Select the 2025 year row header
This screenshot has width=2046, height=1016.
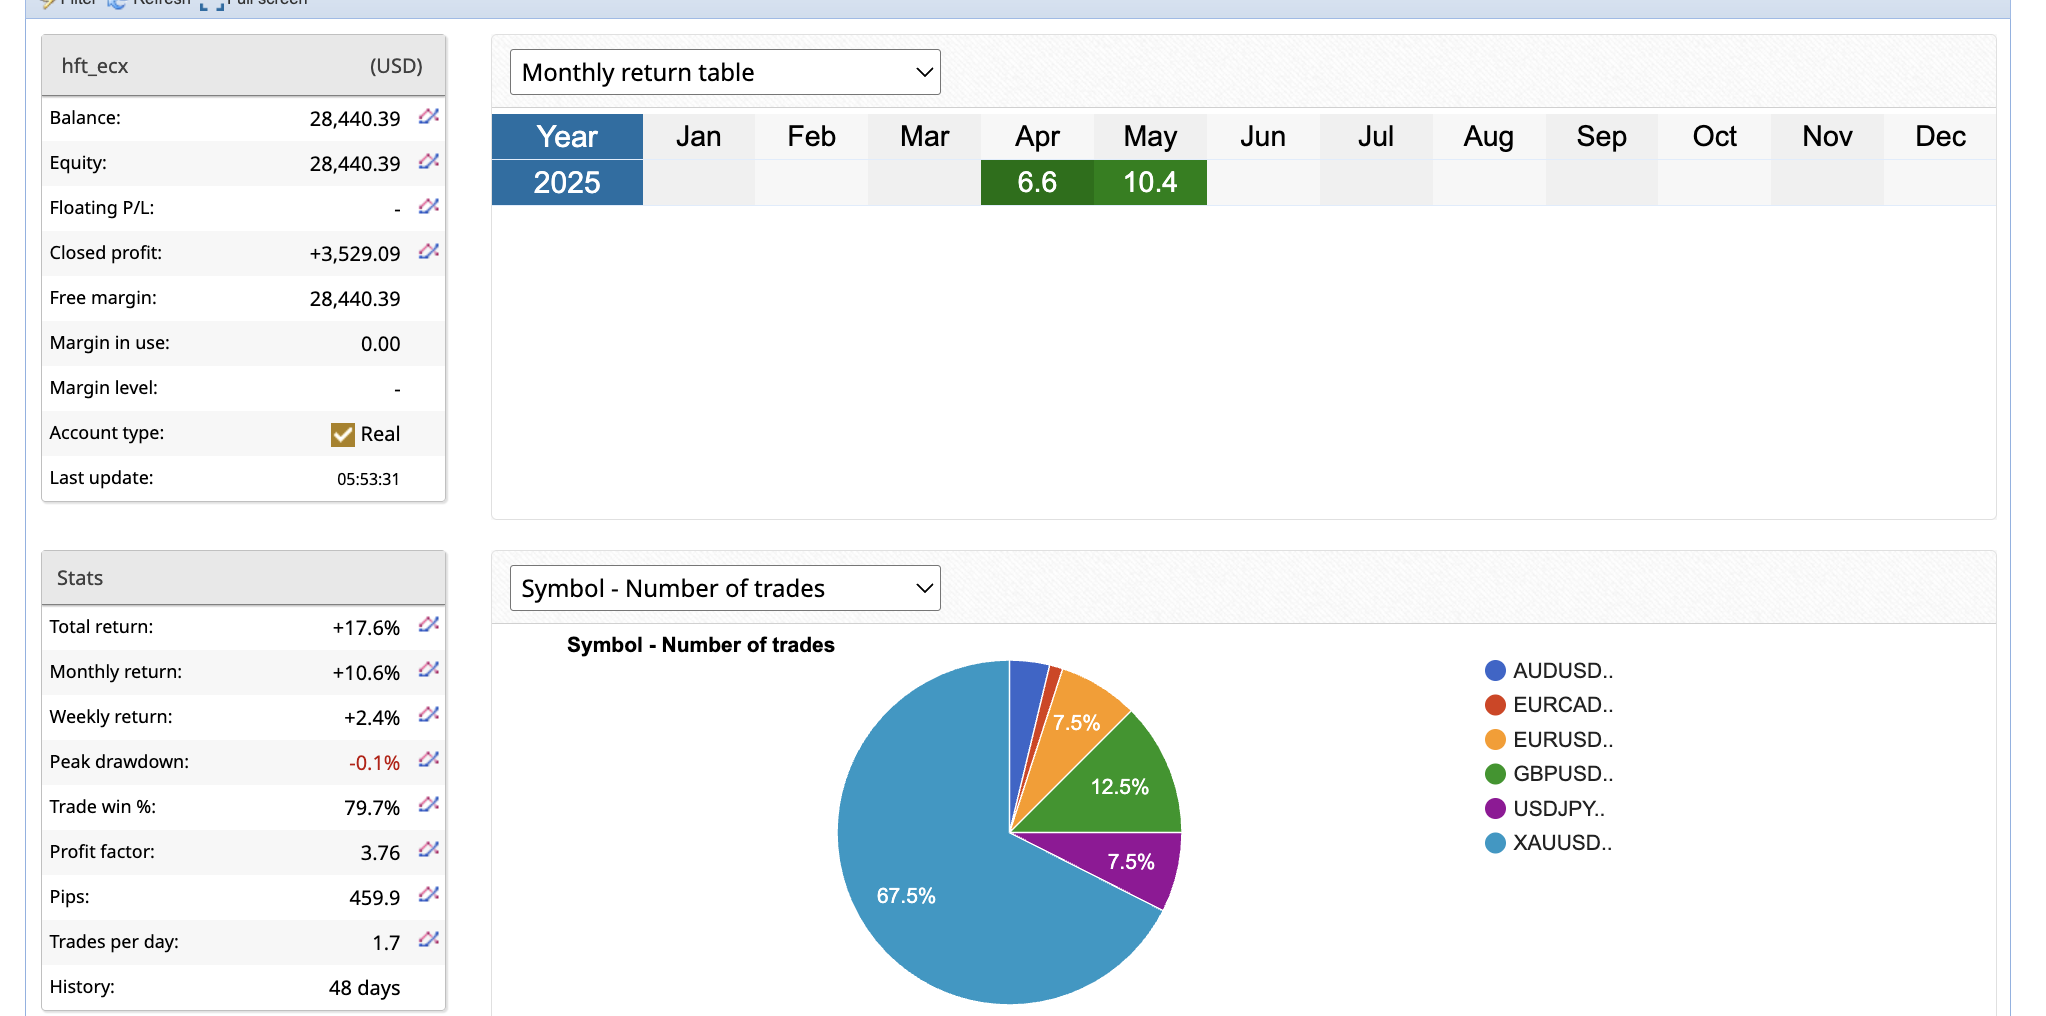[x=567, y=182]
